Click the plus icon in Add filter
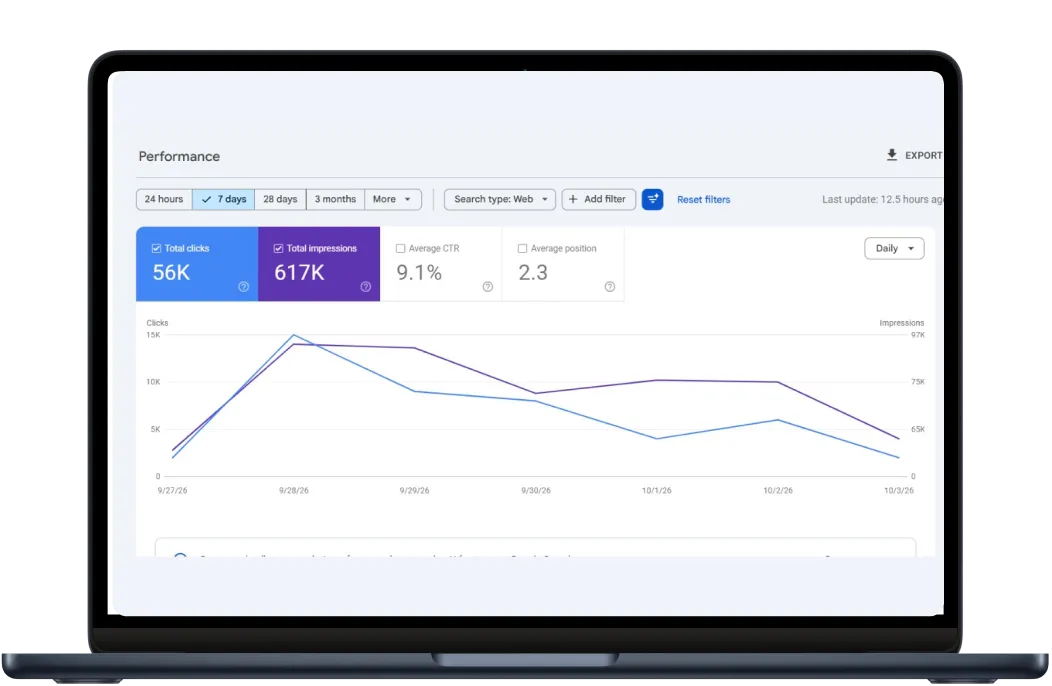The image size is (1052, 686). tap(573, 199)
